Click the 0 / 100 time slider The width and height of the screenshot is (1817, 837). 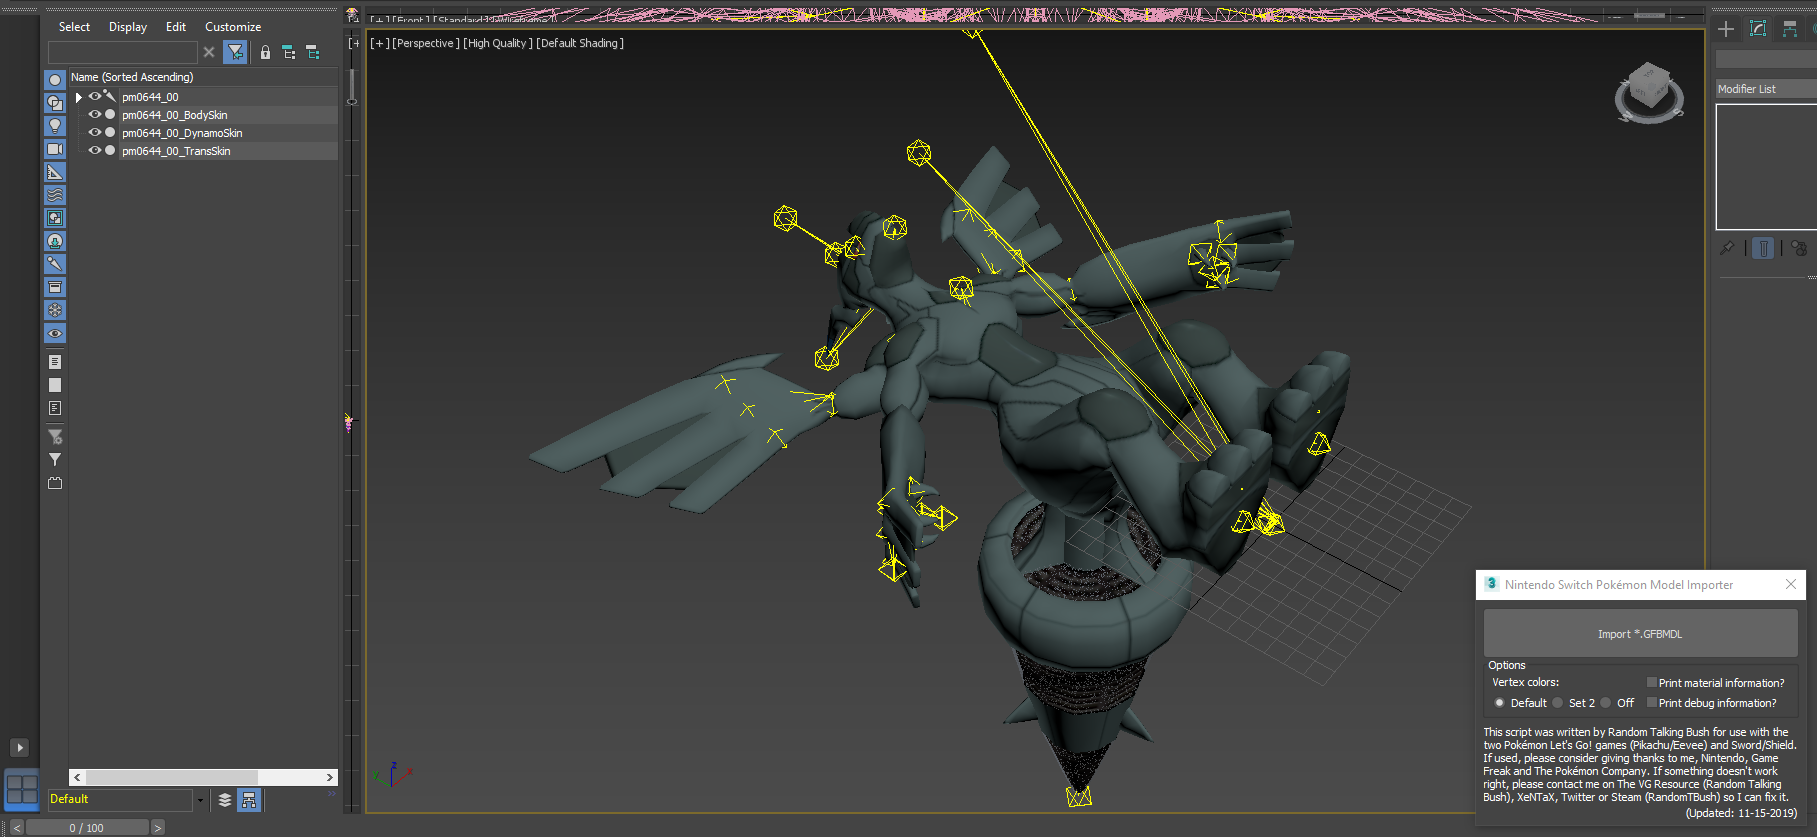click(x=87, y=828)
